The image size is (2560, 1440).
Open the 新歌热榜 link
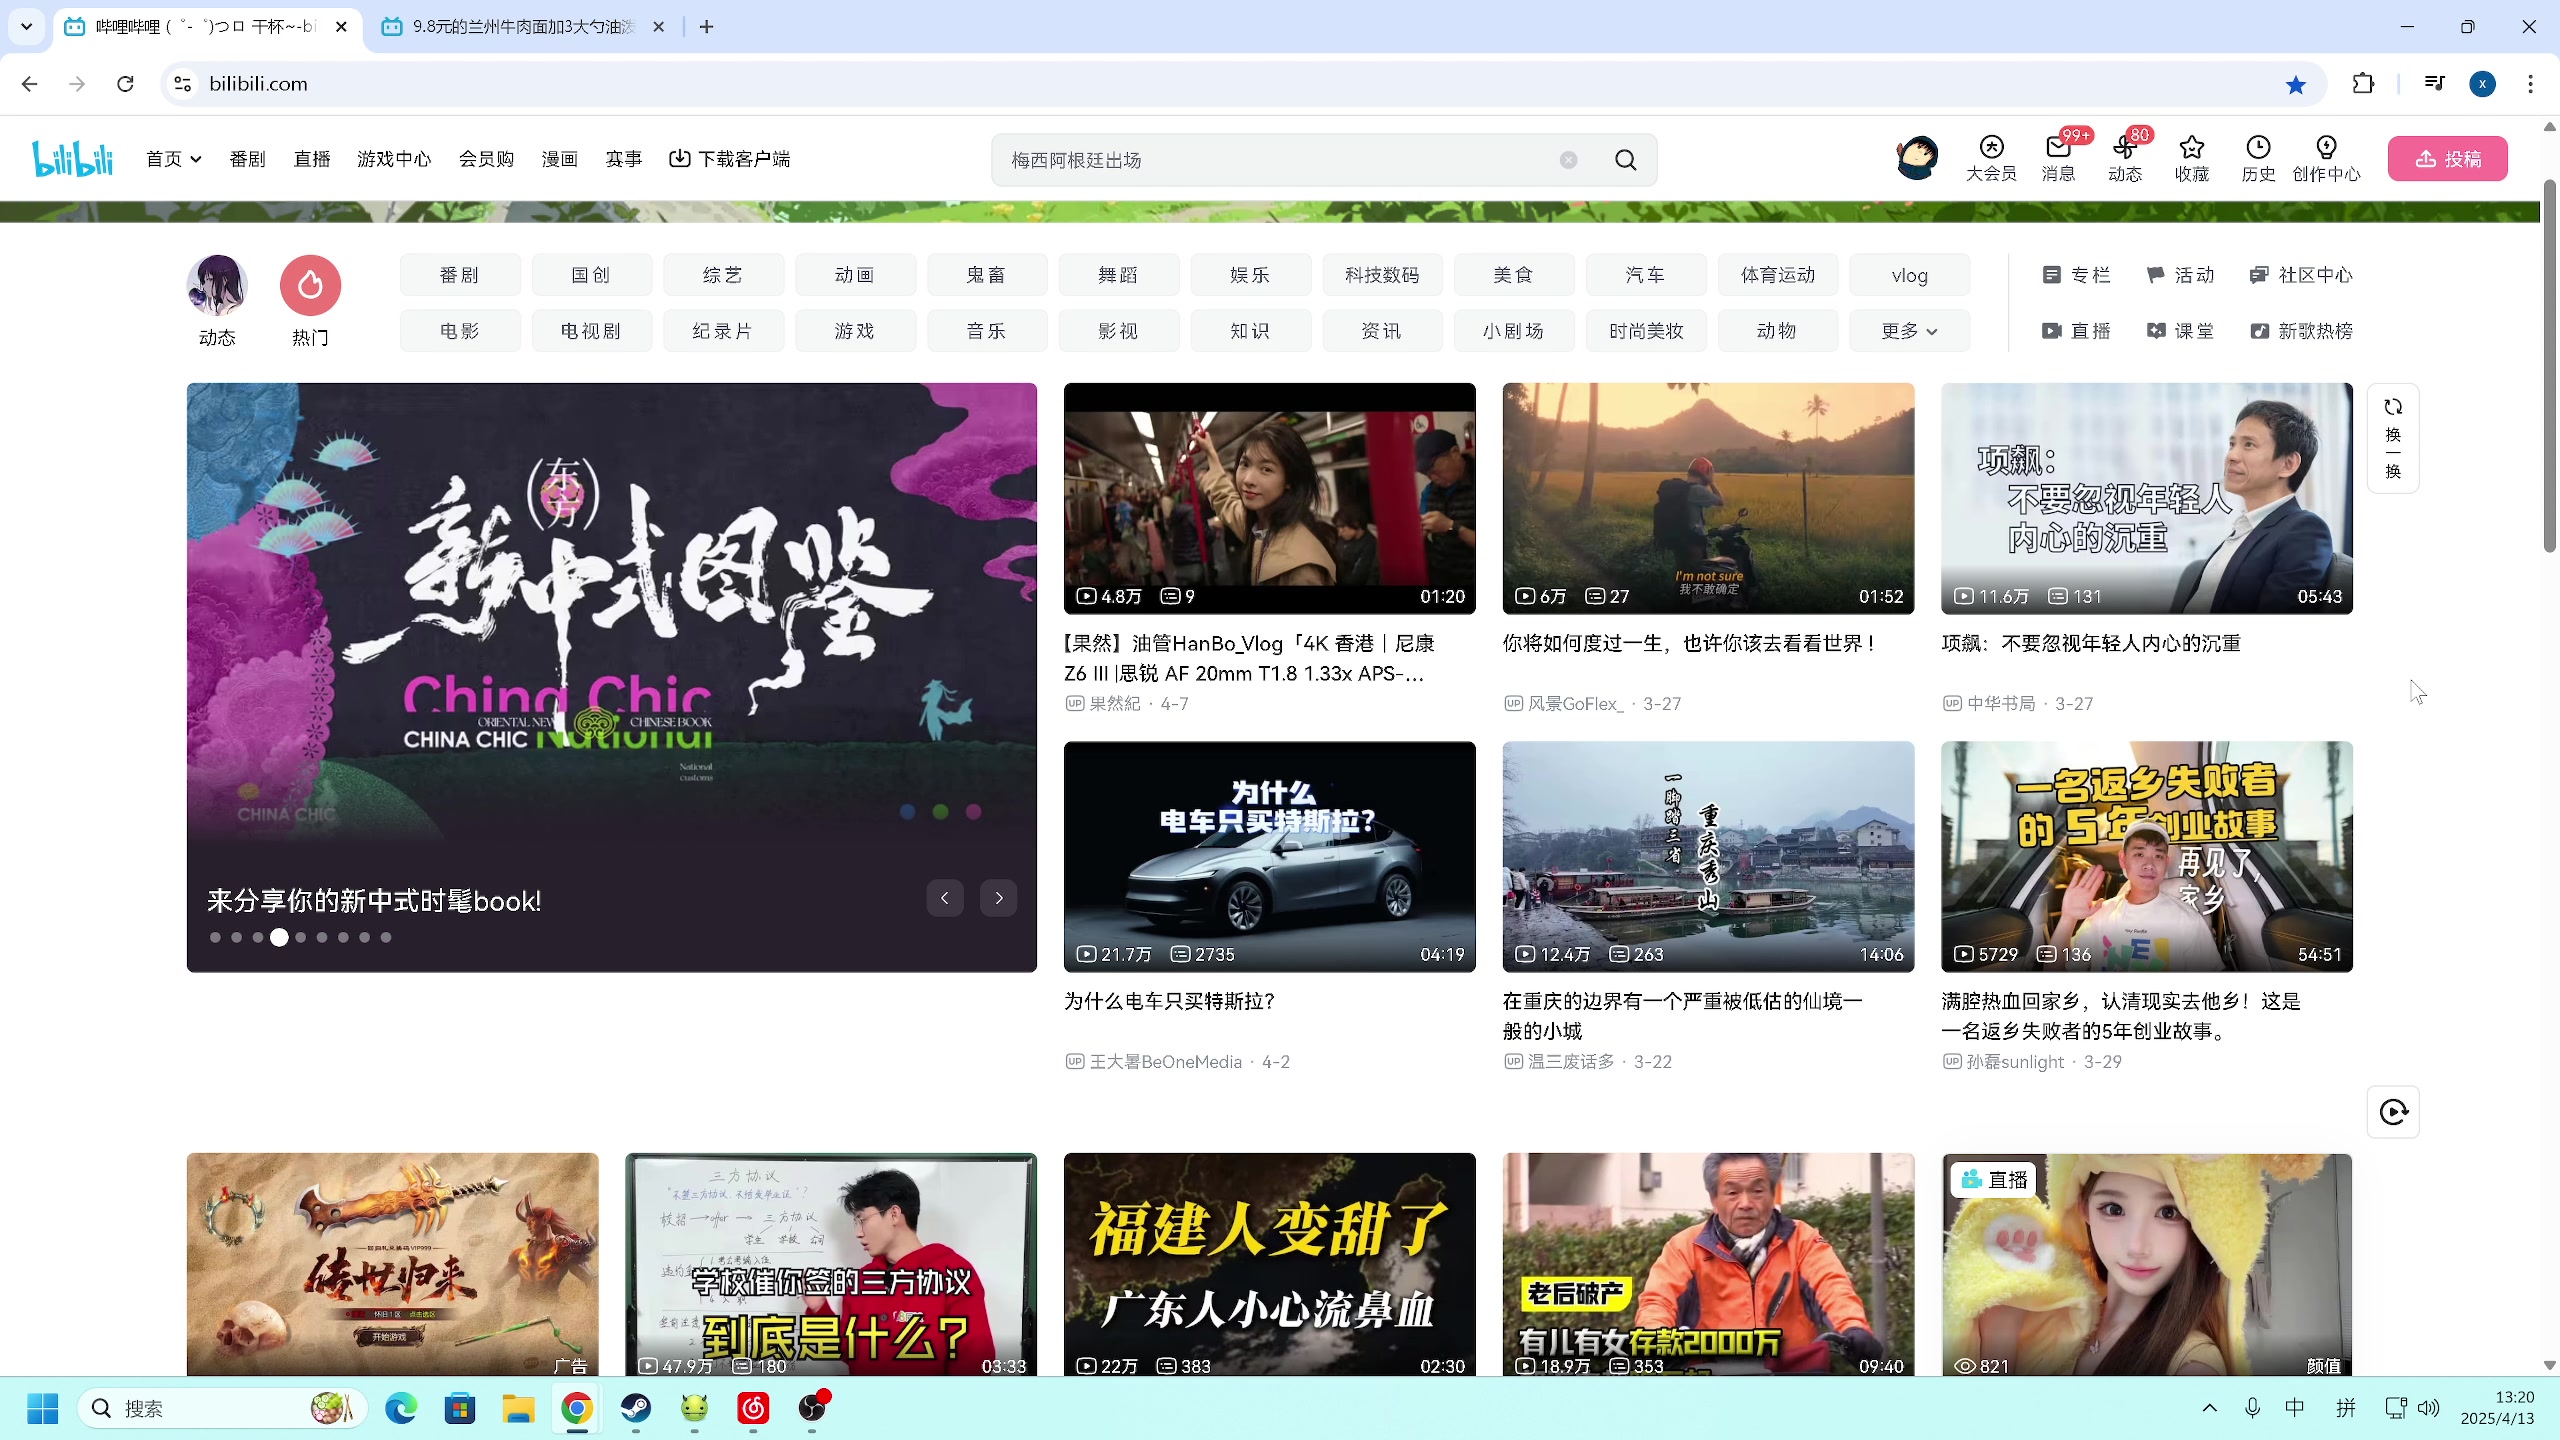(x=2301, y=331)
